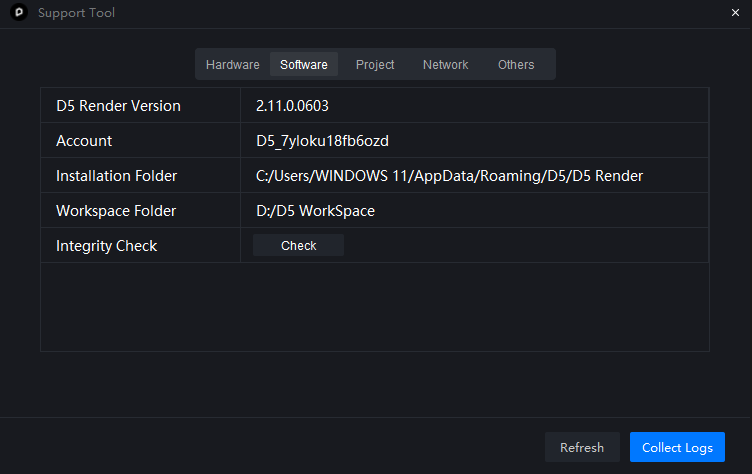Select the Software tab
Screen dimensions: 752x474
[x=304, y=64]
